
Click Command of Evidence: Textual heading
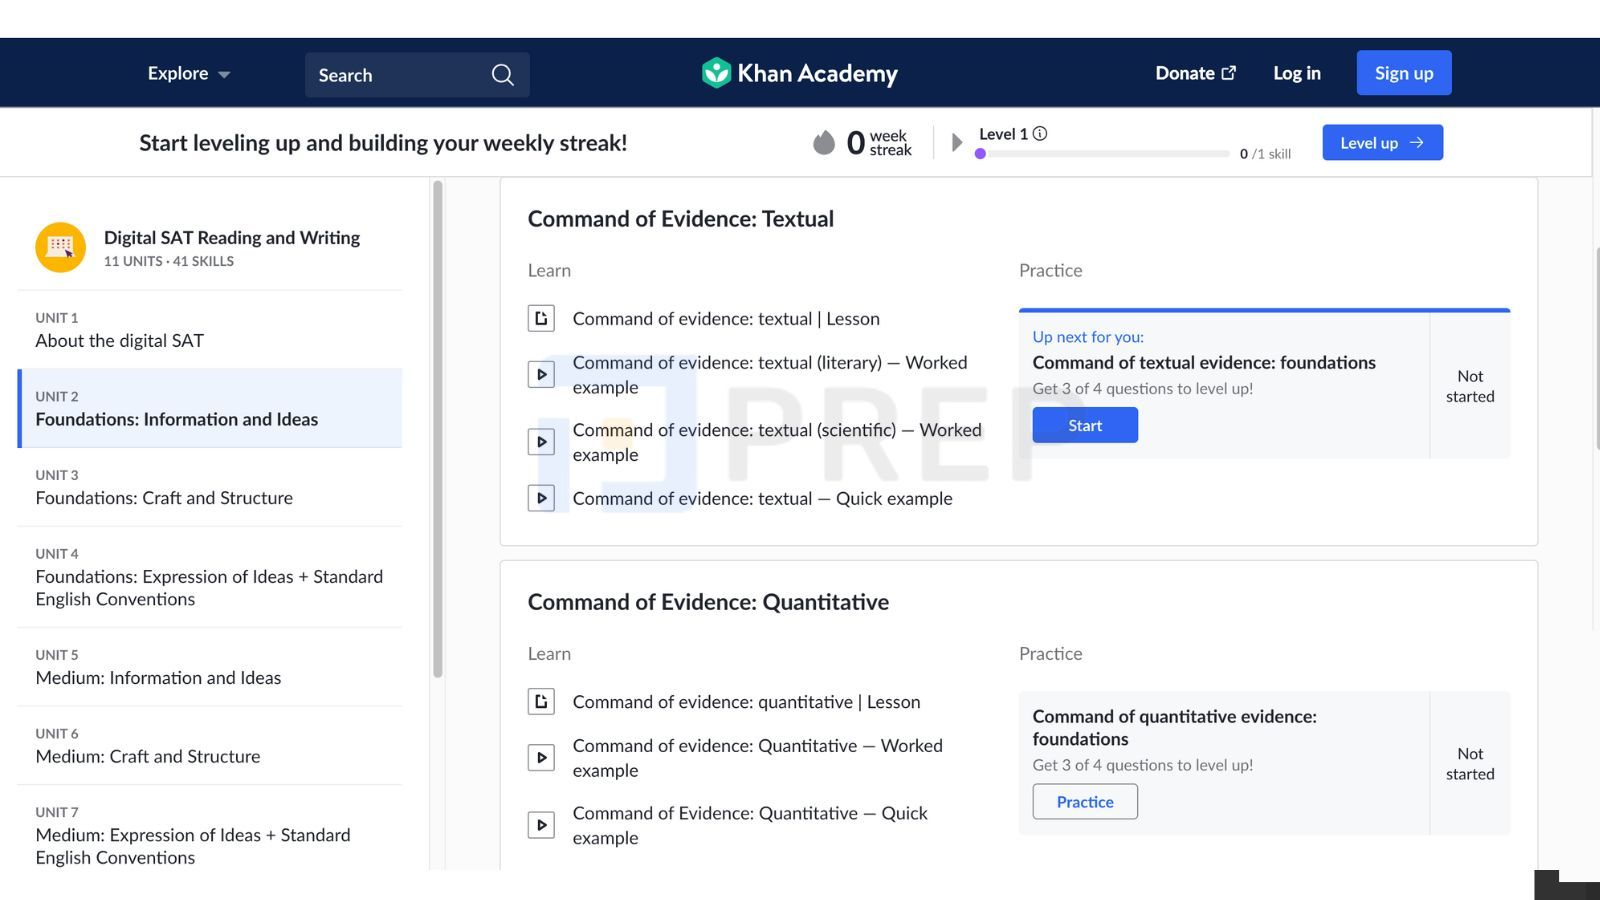click(681, 219)
